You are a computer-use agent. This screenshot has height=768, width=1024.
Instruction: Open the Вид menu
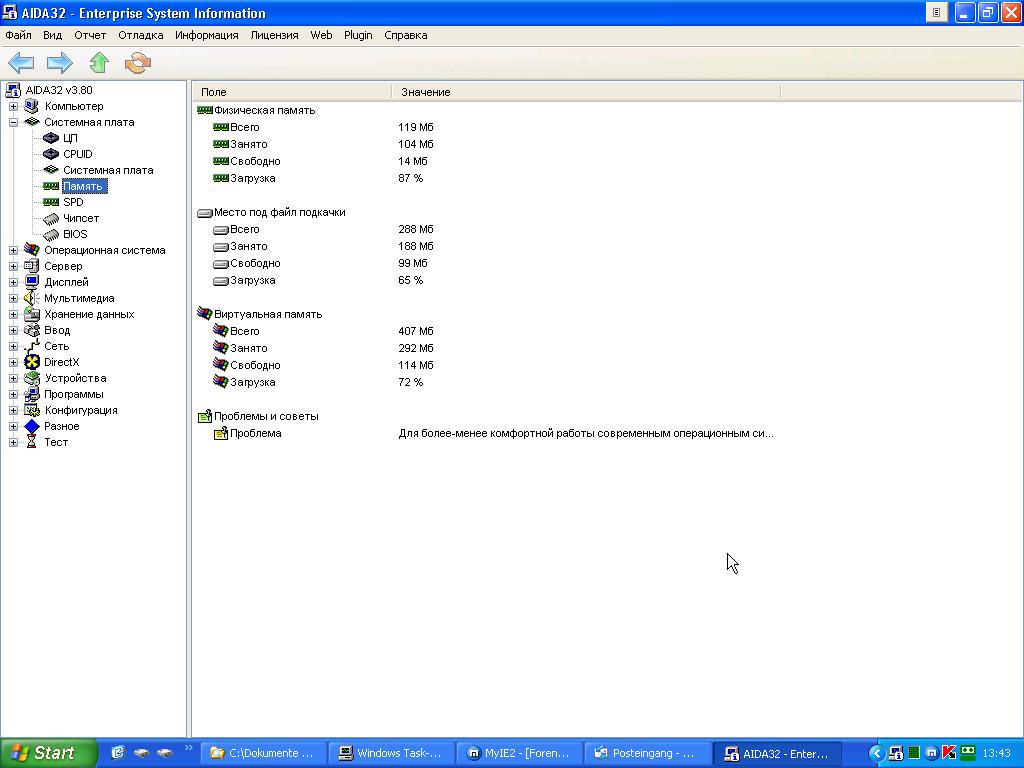click(52, 35)
